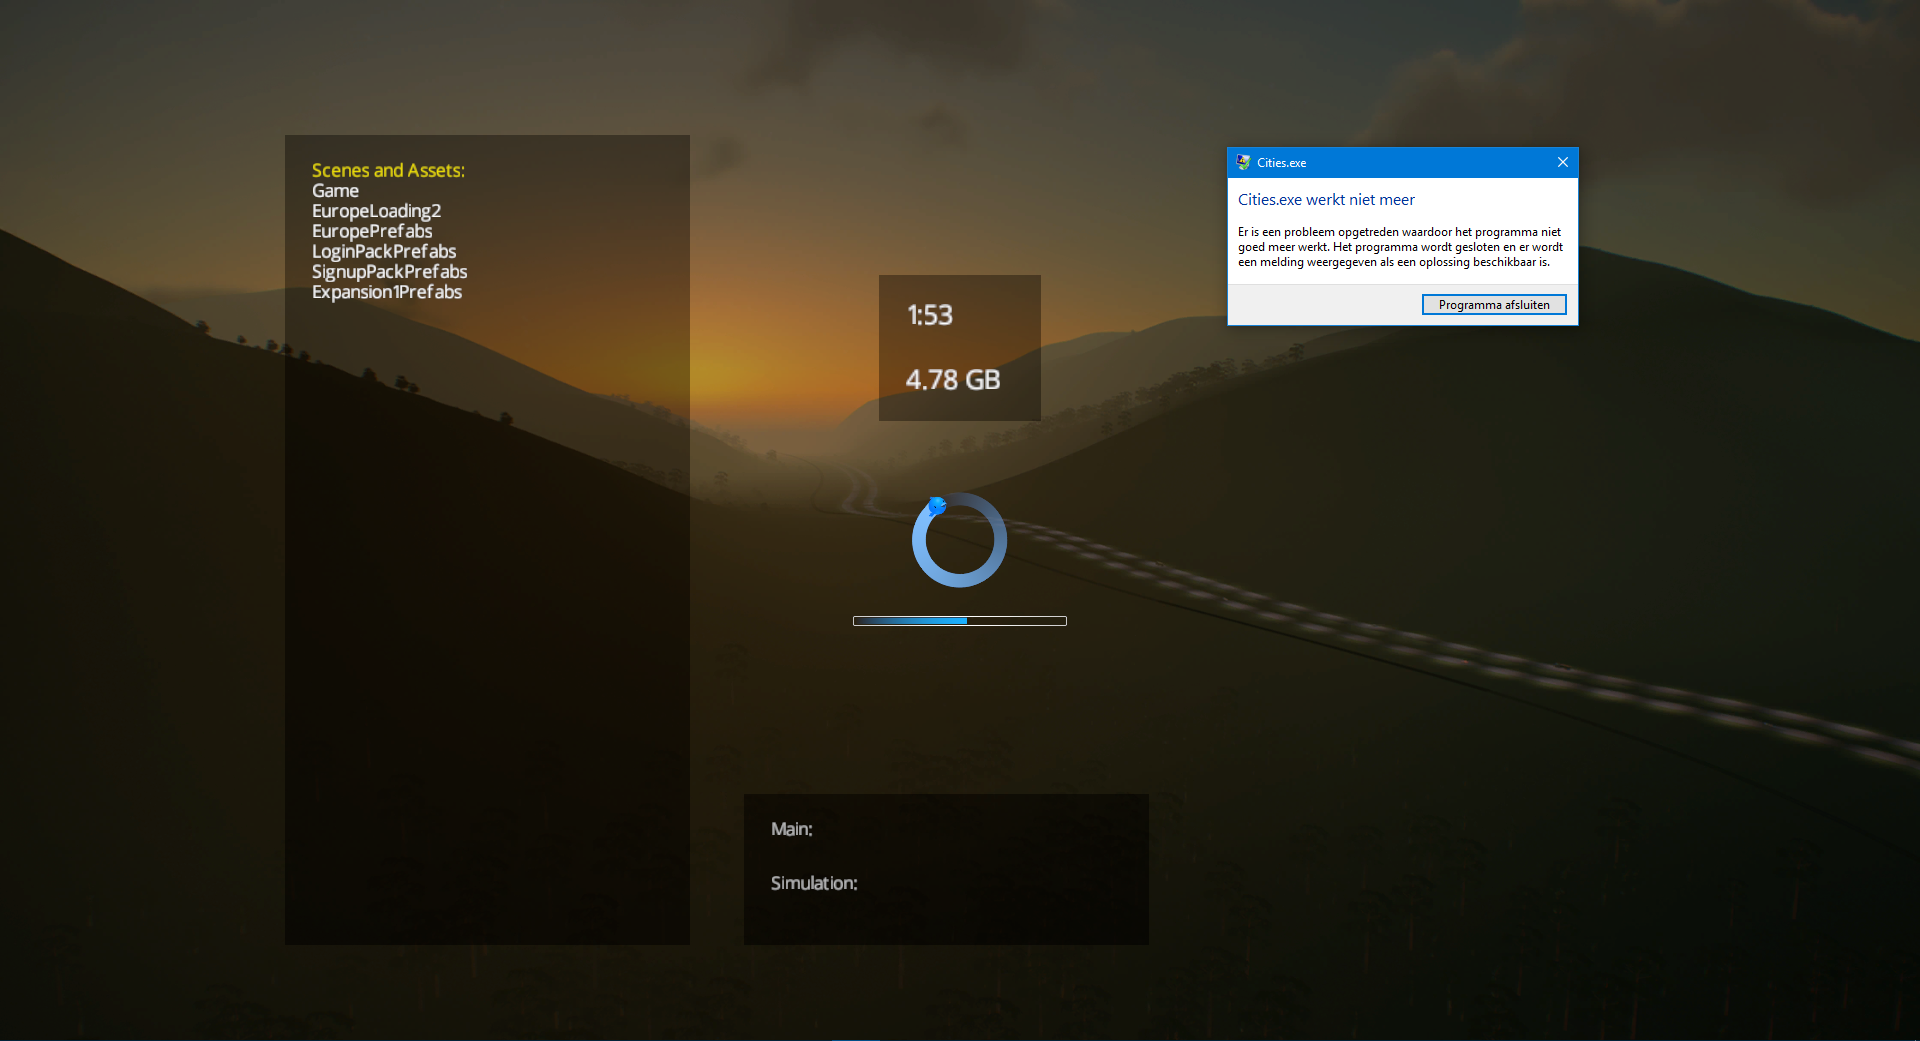
Task: Click the error description paragraph in dialog
Action: pos(1399,247)
